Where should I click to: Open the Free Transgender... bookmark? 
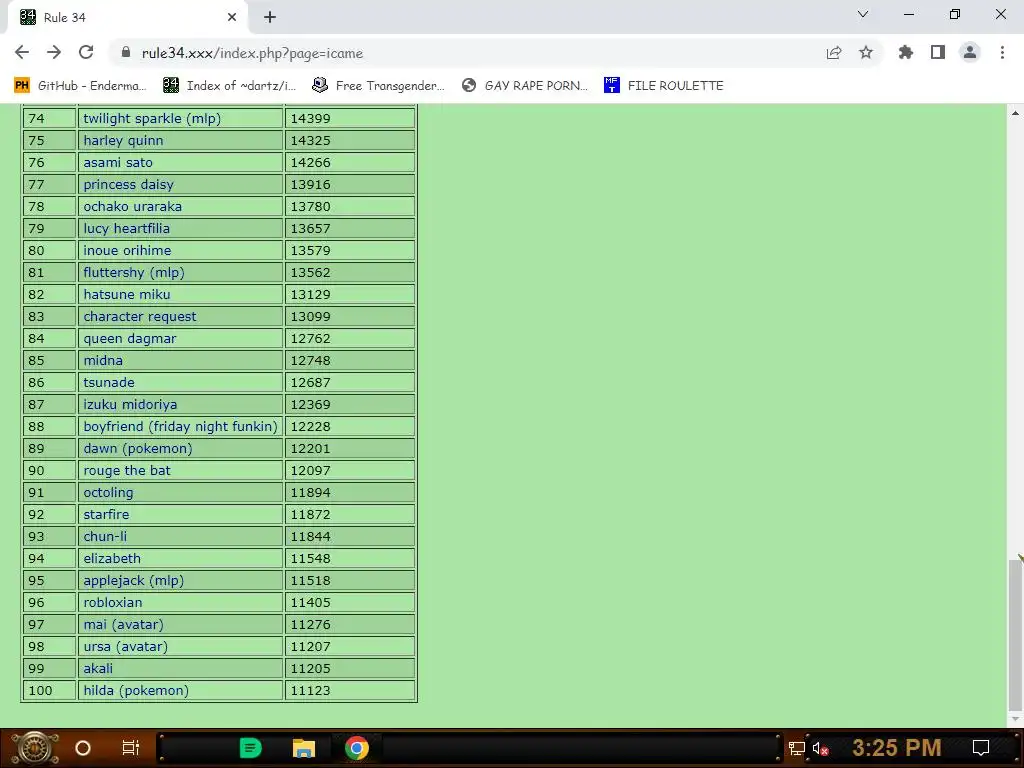377,86
